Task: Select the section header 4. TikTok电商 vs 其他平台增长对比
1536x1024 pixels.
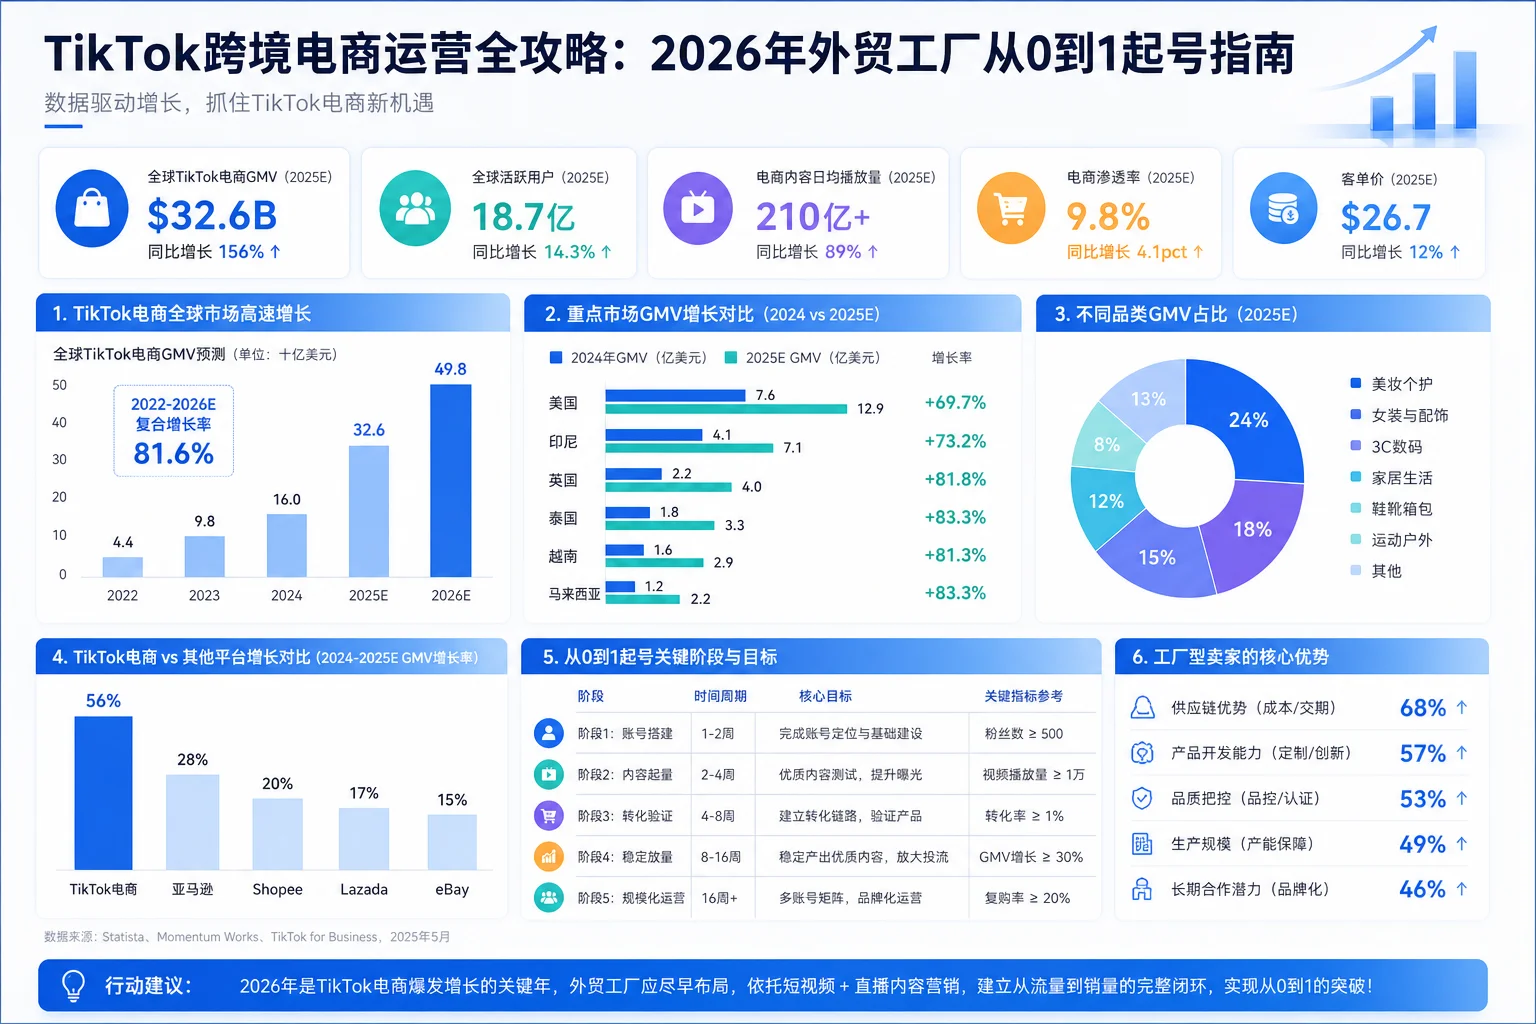Action: [272, 657]
